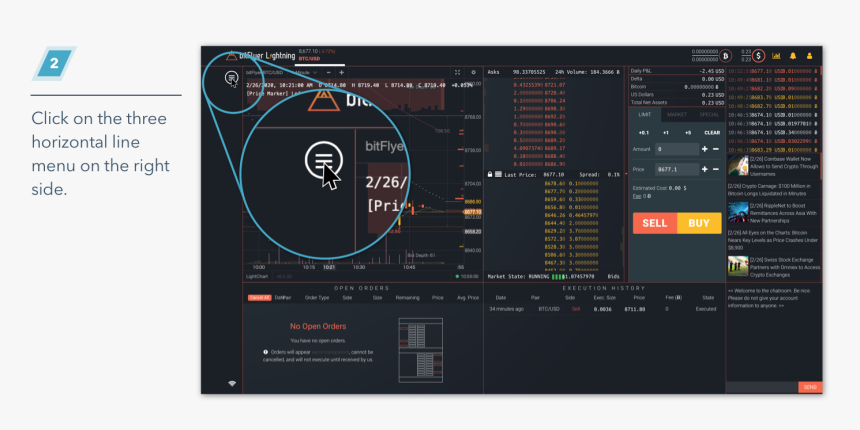Open chart settings gear
The width and height of the screenshot is (860, 430).
point(473,72)
